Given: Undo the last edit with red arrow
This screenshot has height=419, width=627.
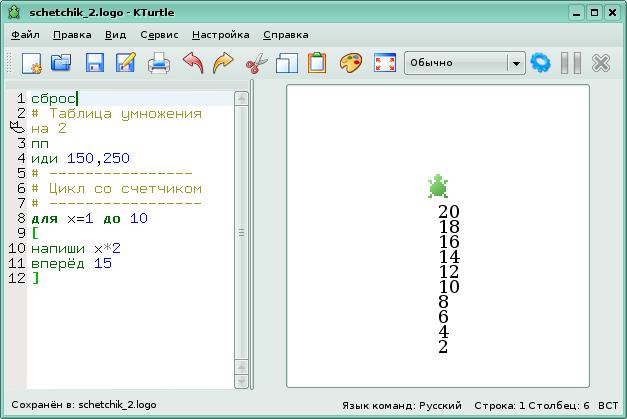Looking at the screenshot, I should click(x=192, y=63).
